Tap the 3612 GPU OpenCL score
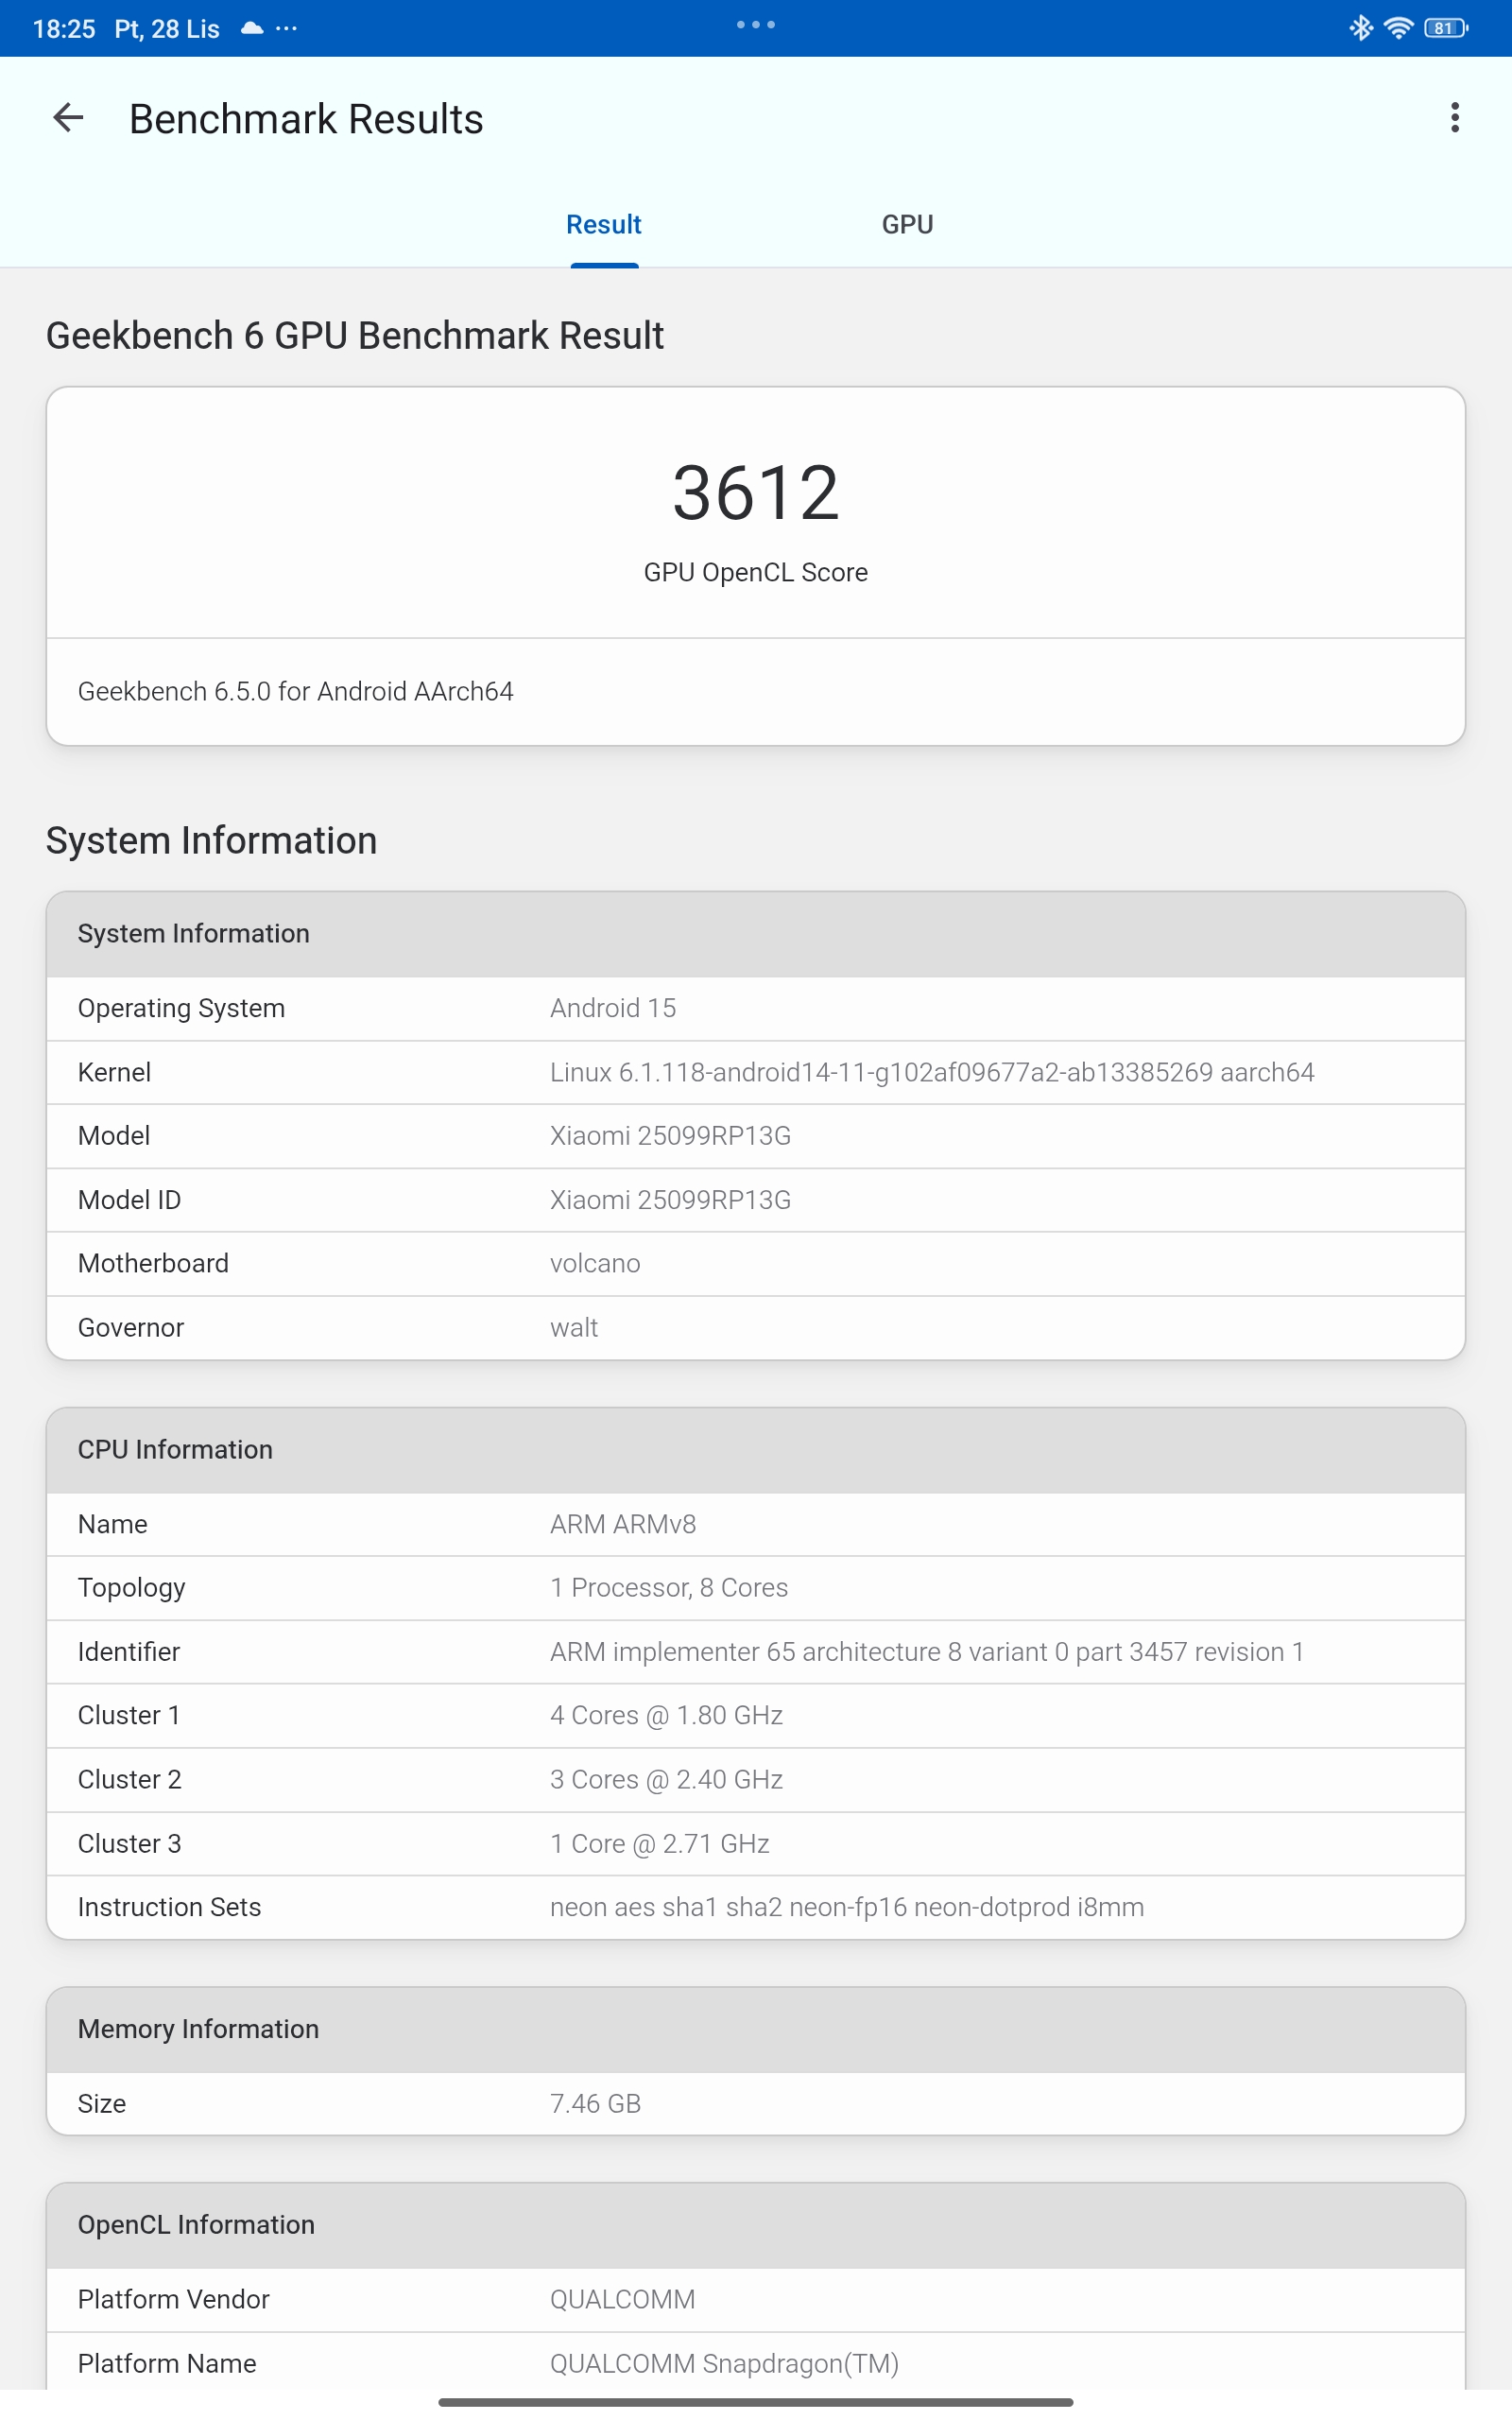Screen dimensions: 1512x2420 click(x=755, y=493)
